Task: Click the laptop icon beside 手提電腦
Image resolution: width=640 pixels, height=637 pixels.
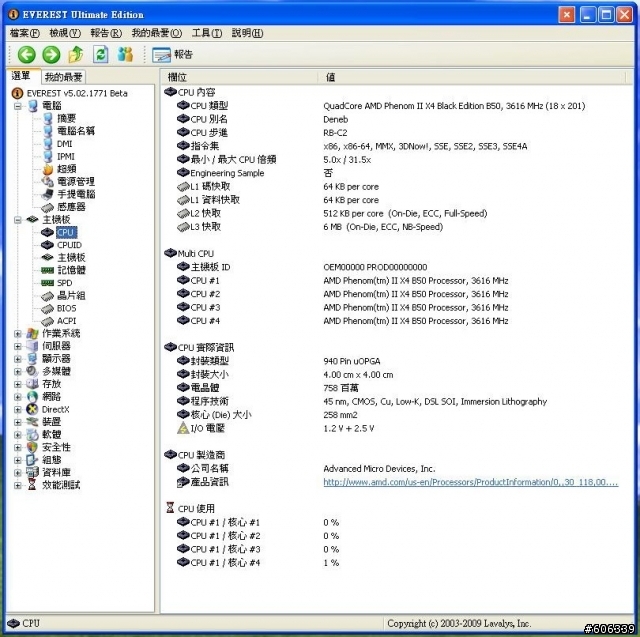Action: click(x=48, y=194)
